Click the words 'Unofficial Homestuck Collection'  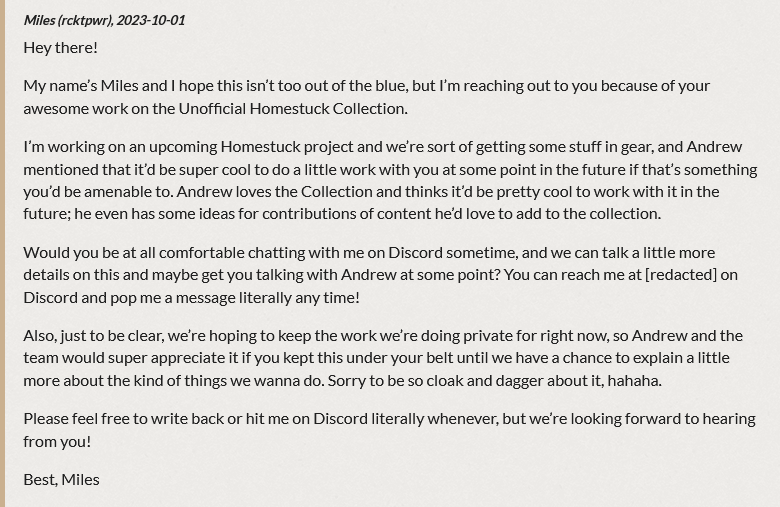tap(292, 108)
